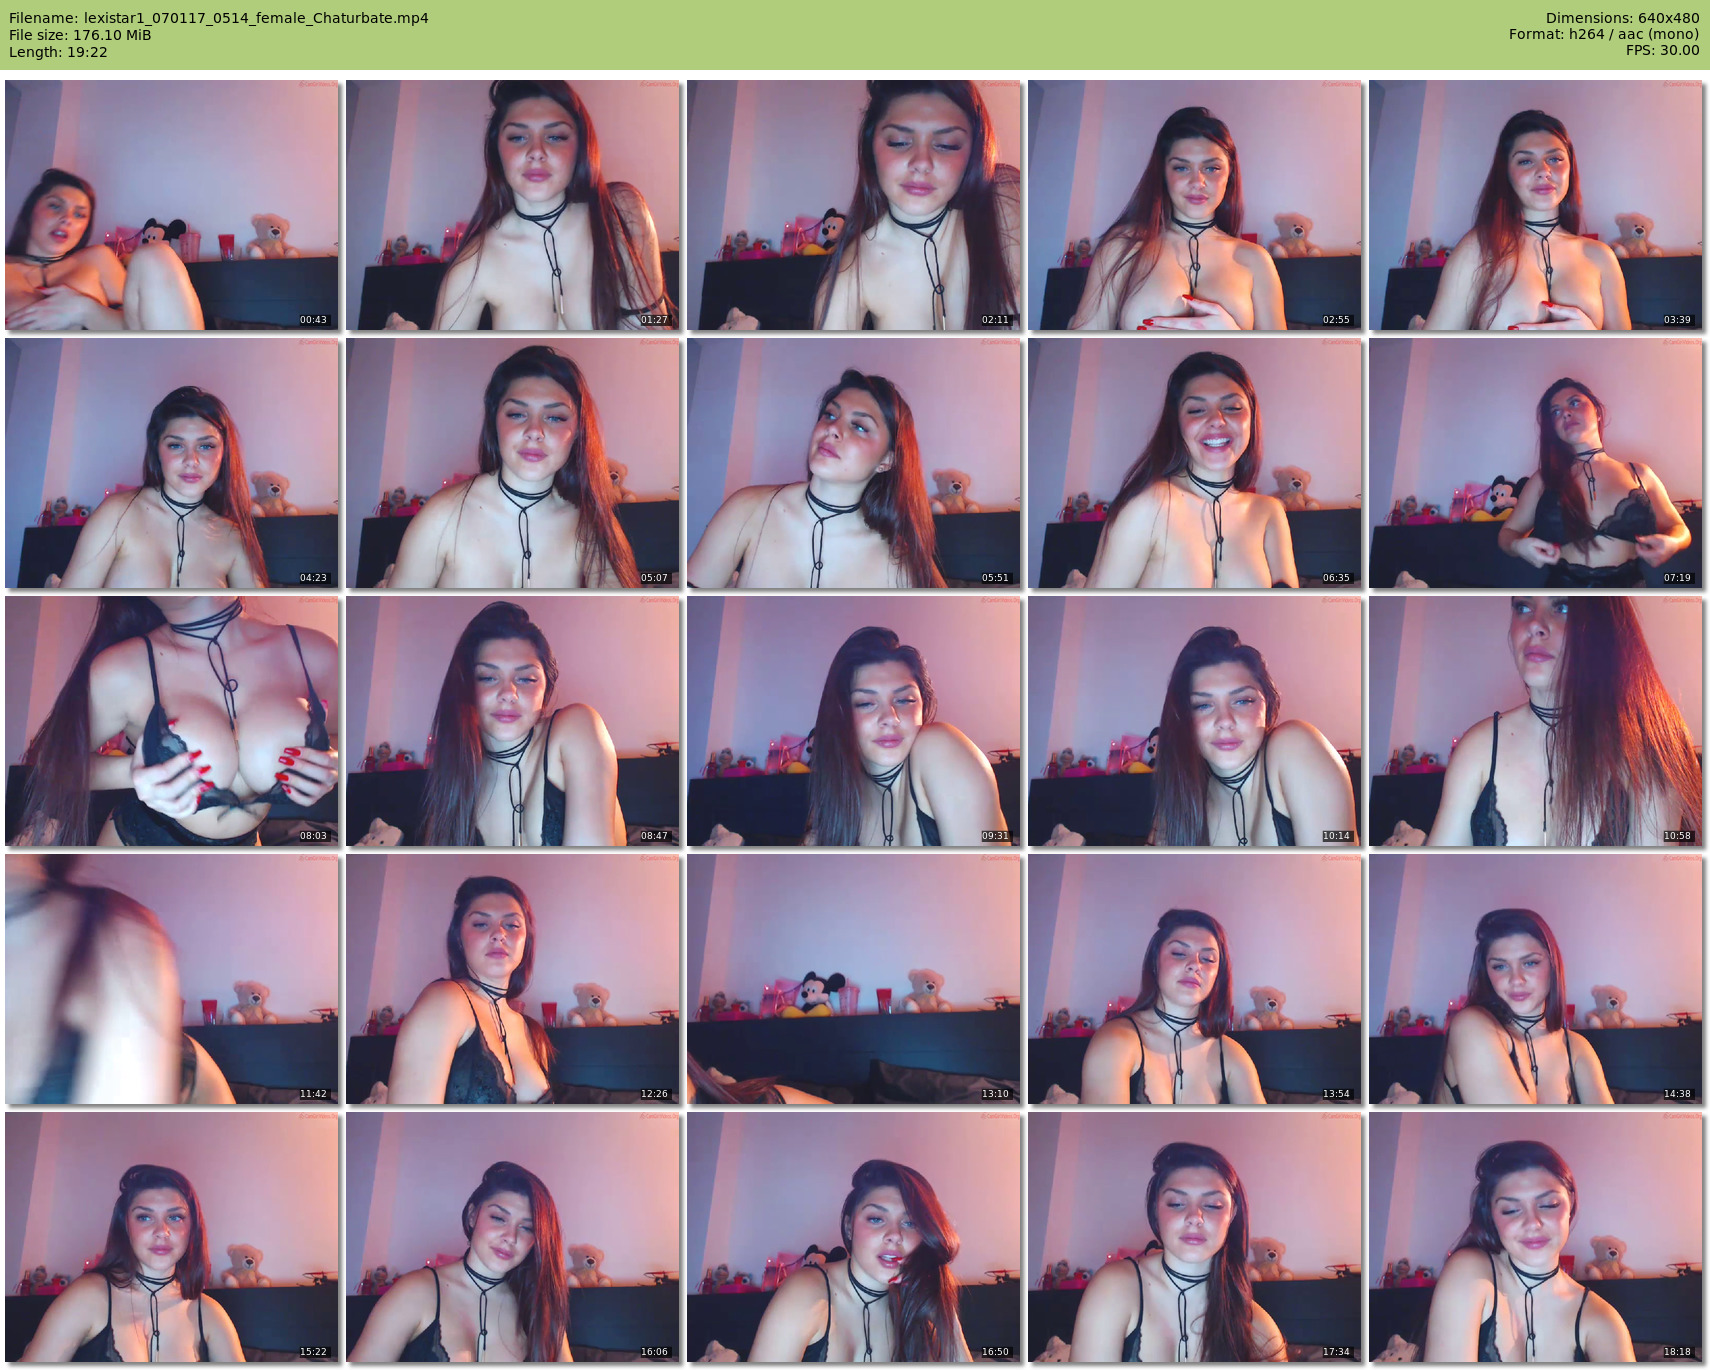Click the thumbnail timestamped 00:43
The width and height of the screenshot is (1710, 1370).
(172, 205)
